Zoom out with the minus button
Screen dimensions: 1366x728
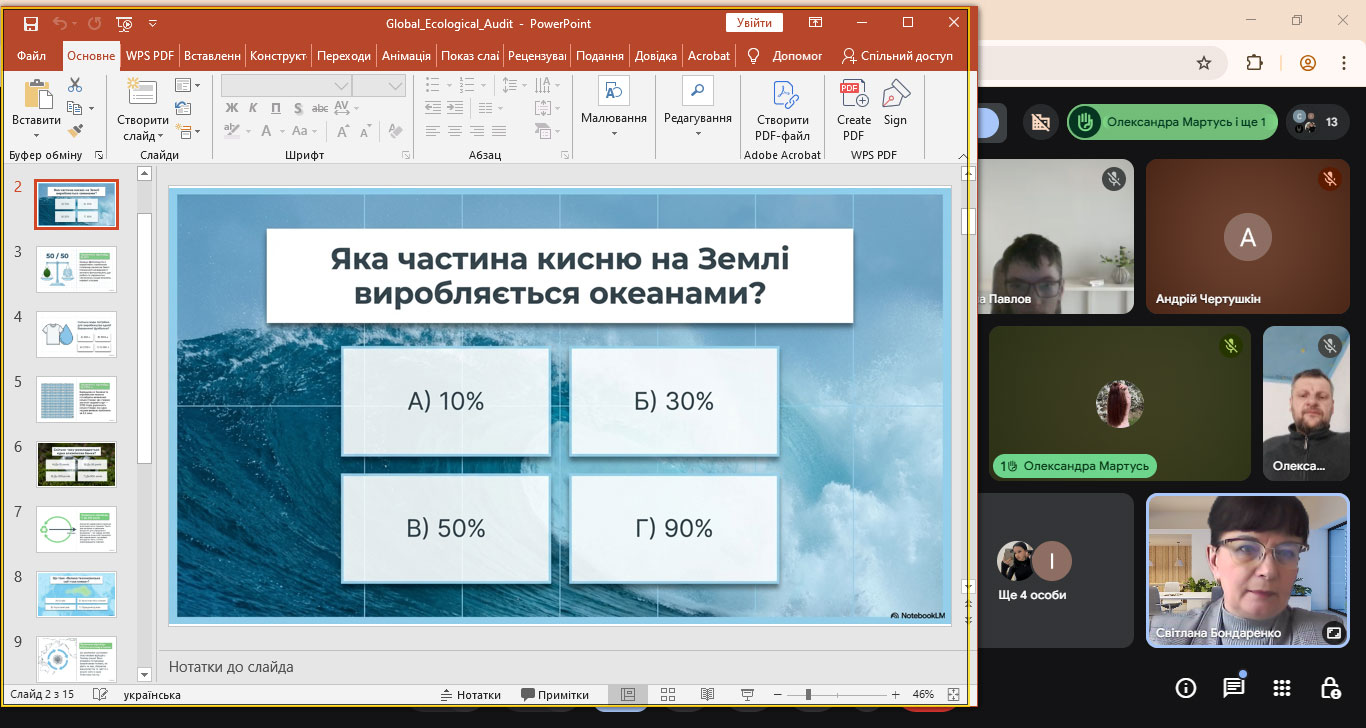pos(776,694)
